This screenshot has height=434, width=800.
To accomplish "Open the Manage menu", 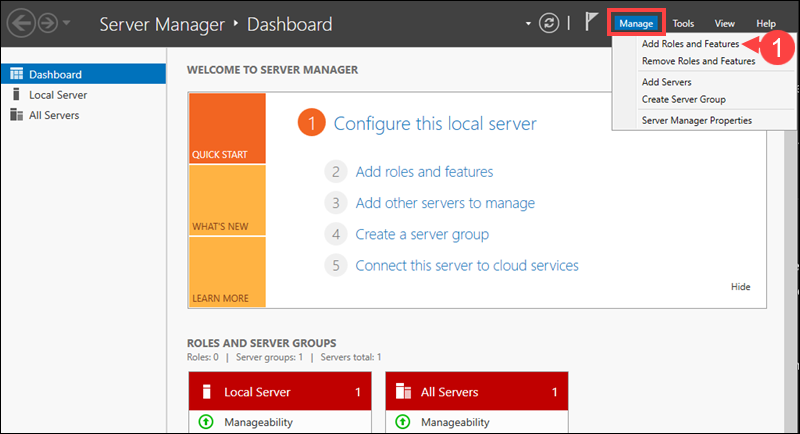I will click(x=636, y=23).
